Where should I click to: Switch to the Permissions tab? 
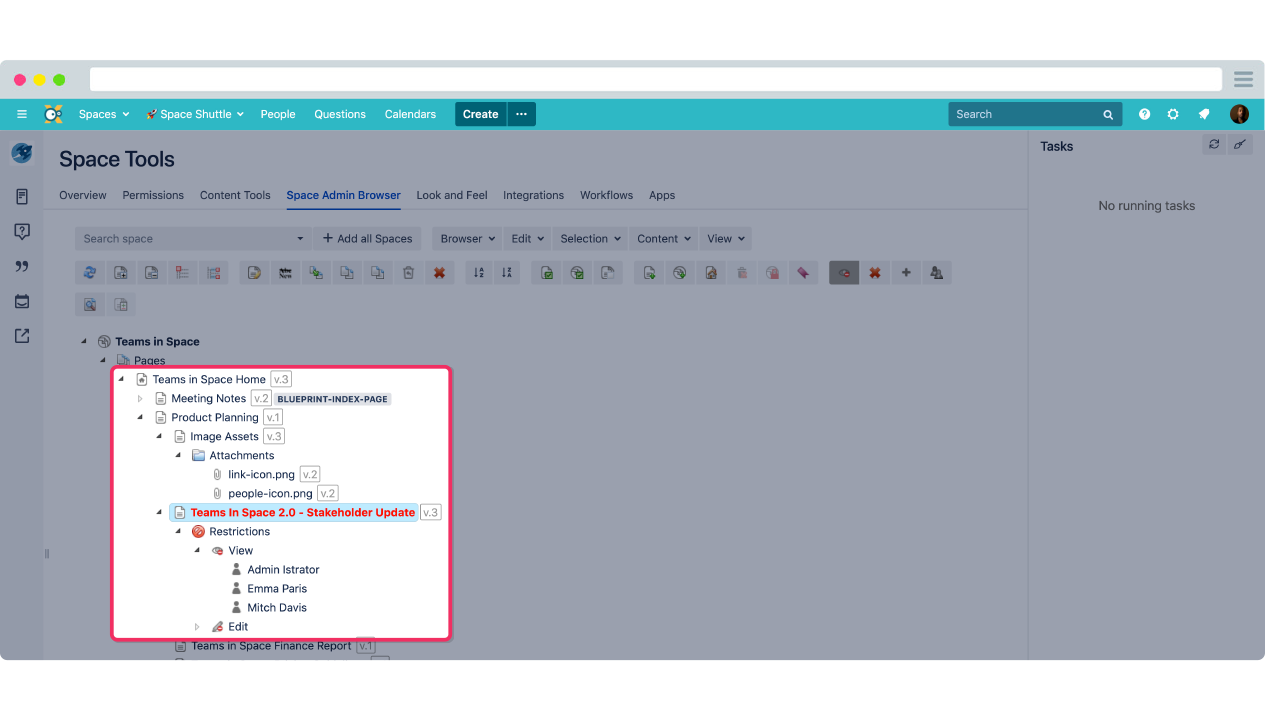(x=152, y=195)
